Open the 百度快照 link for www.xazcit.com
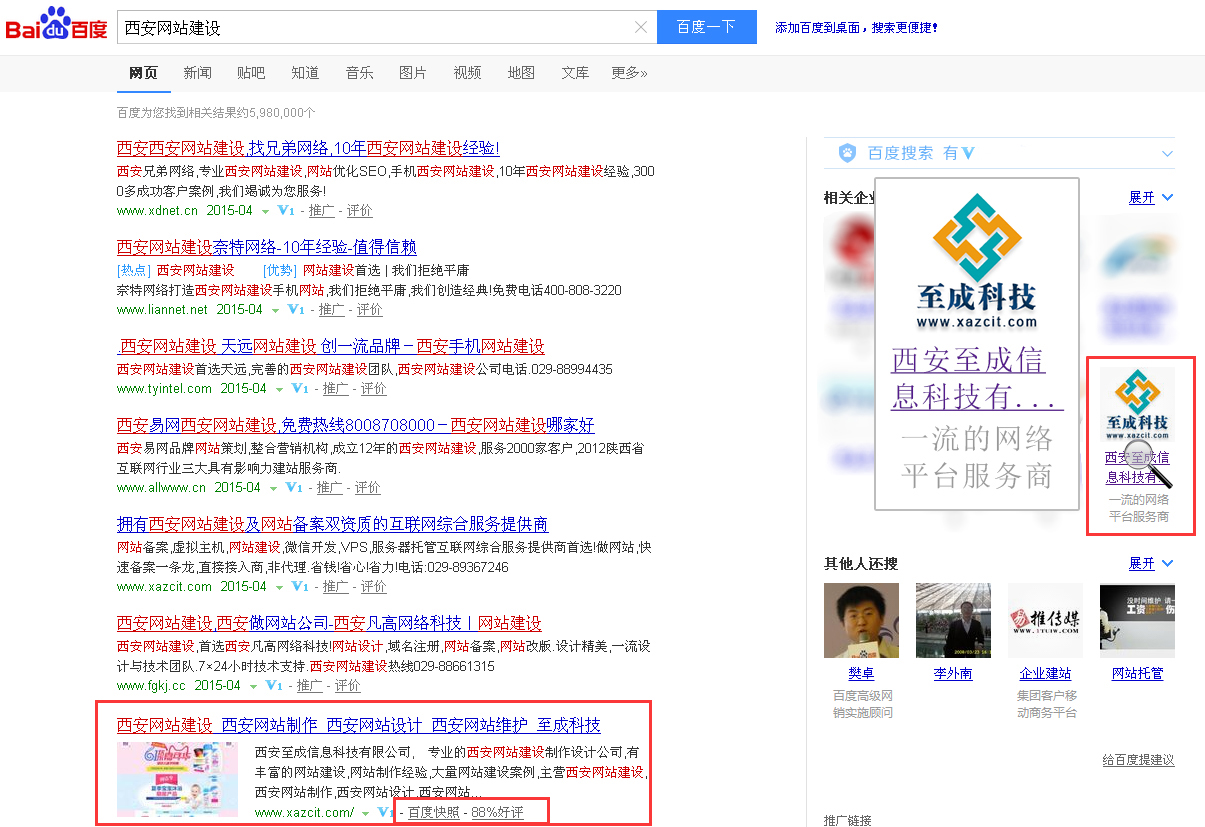The image size is (1205, 827). point(434,812)
